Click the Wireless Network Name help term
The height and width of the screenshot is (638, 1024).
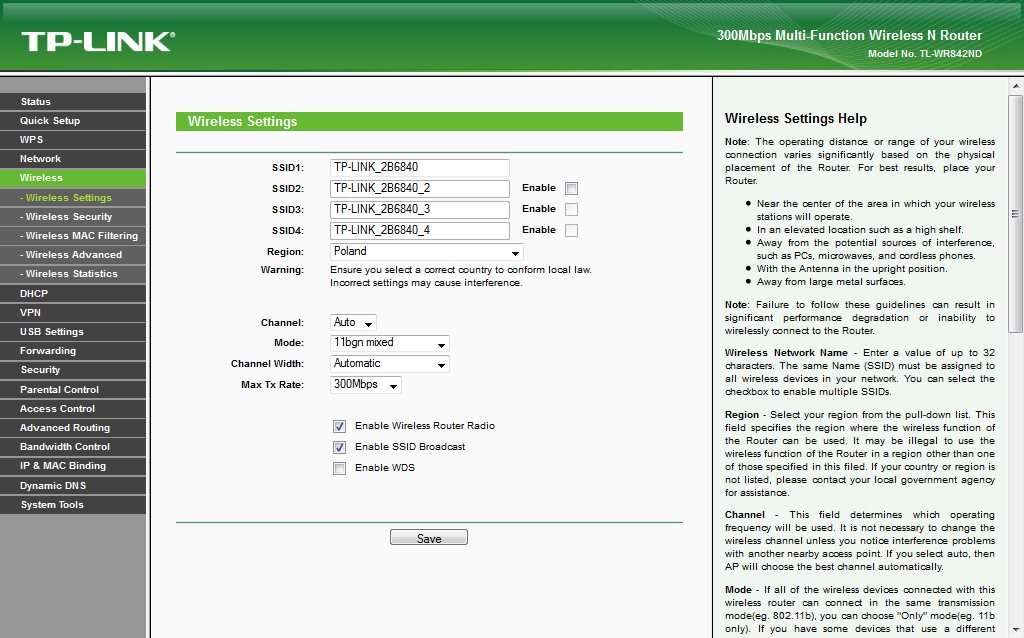pos(786,353)
